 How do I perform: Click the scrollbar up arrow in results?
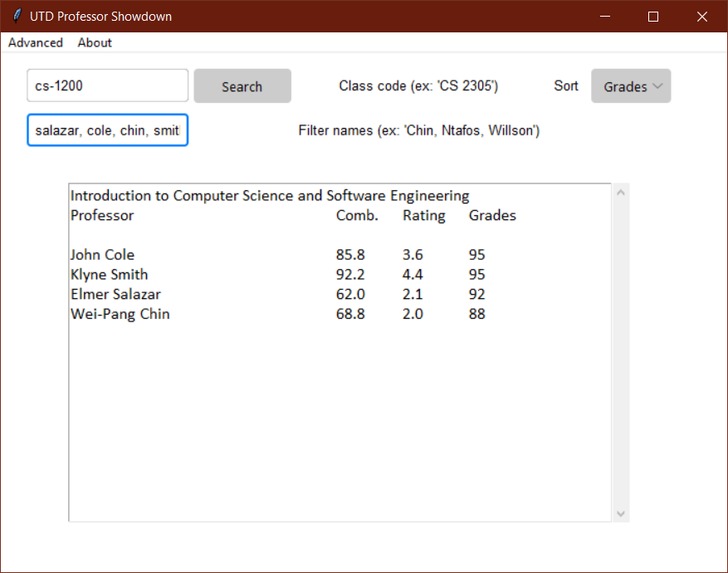coord(621,192)
